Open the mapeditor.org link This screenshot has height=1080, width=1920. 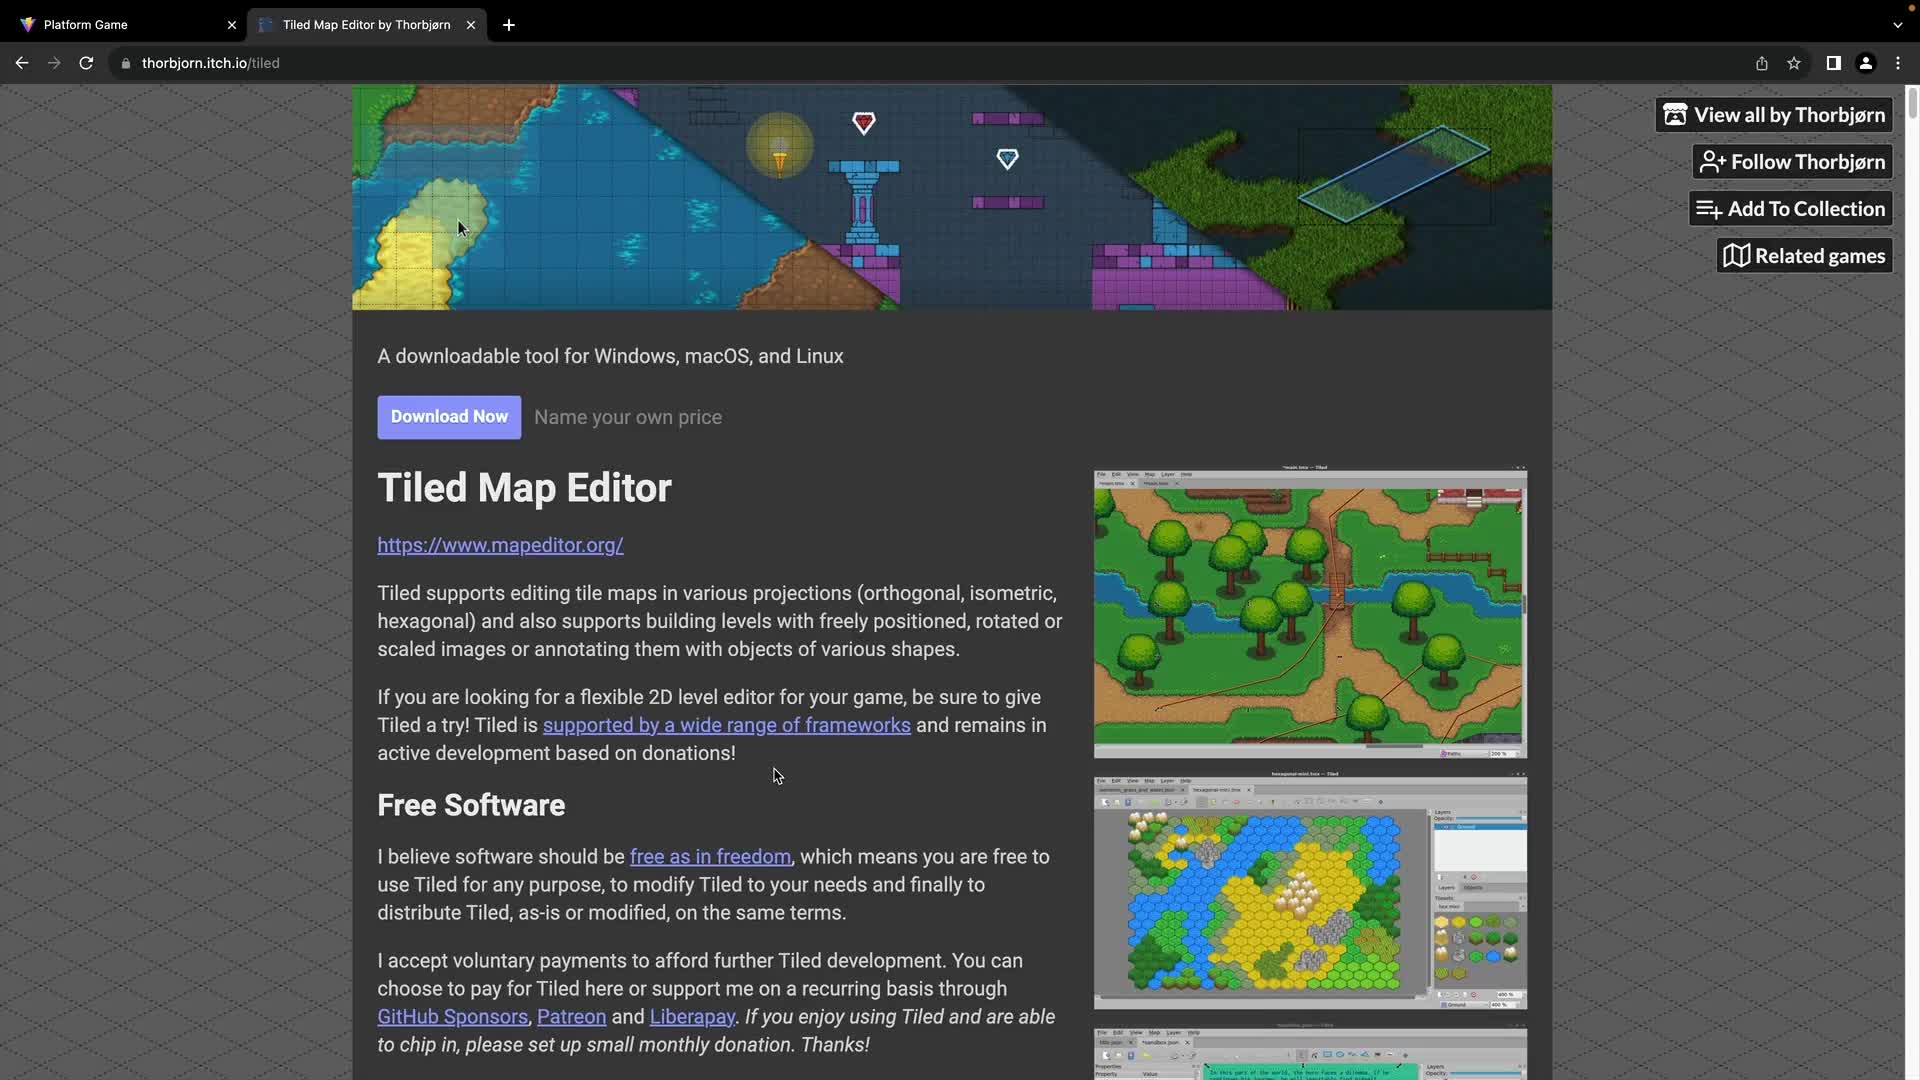500,545
